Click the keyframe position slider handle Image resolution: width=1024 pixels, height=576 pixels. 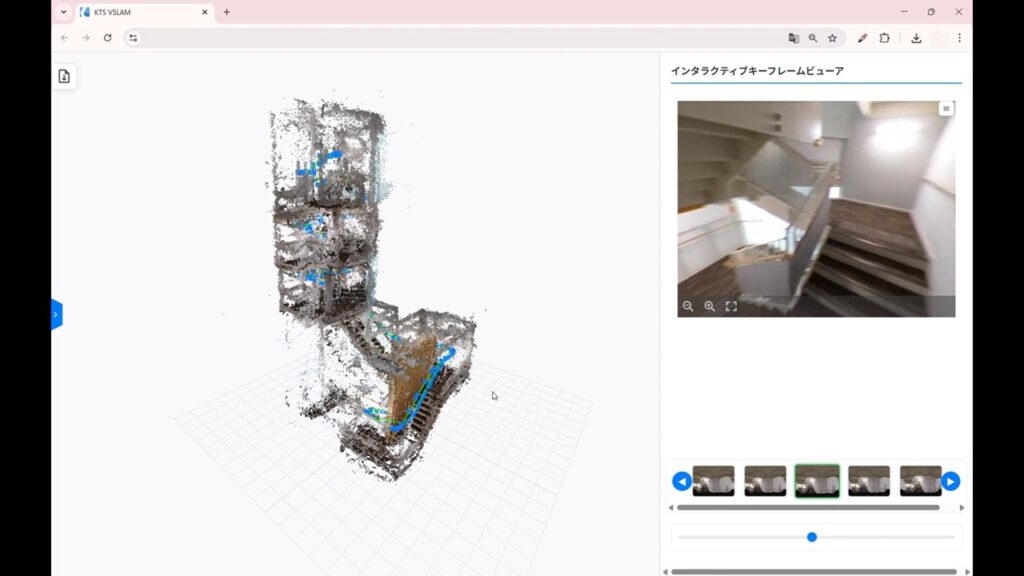coord(812,537)
